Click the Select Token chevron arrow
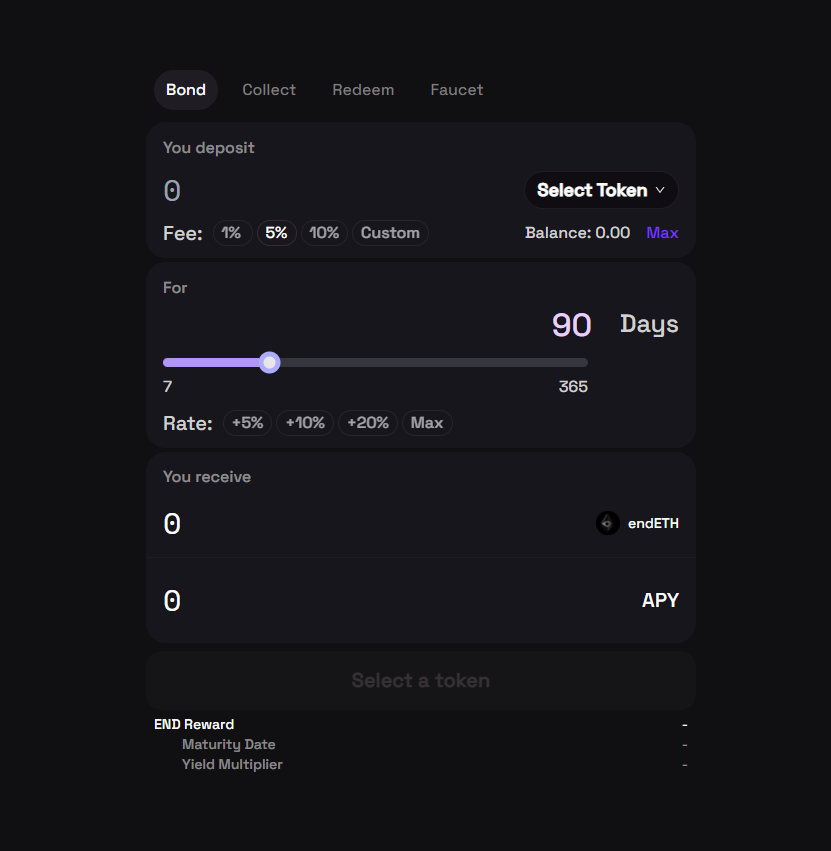Screen dimensions: 831x851 click(659, 190)
